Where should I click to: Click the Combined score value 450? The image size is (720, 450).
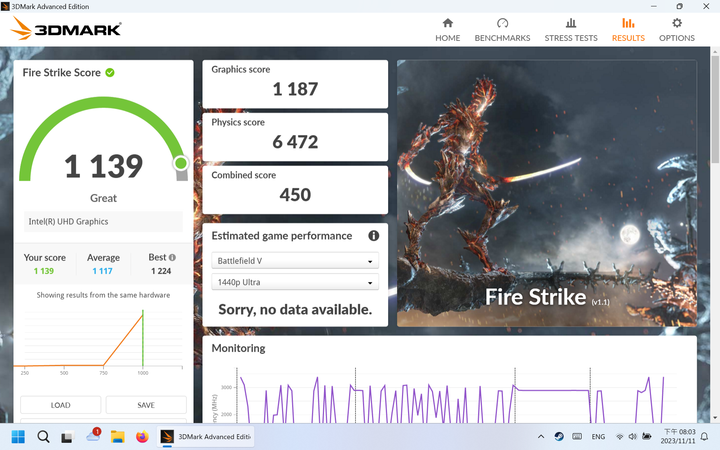coord(295,195)
